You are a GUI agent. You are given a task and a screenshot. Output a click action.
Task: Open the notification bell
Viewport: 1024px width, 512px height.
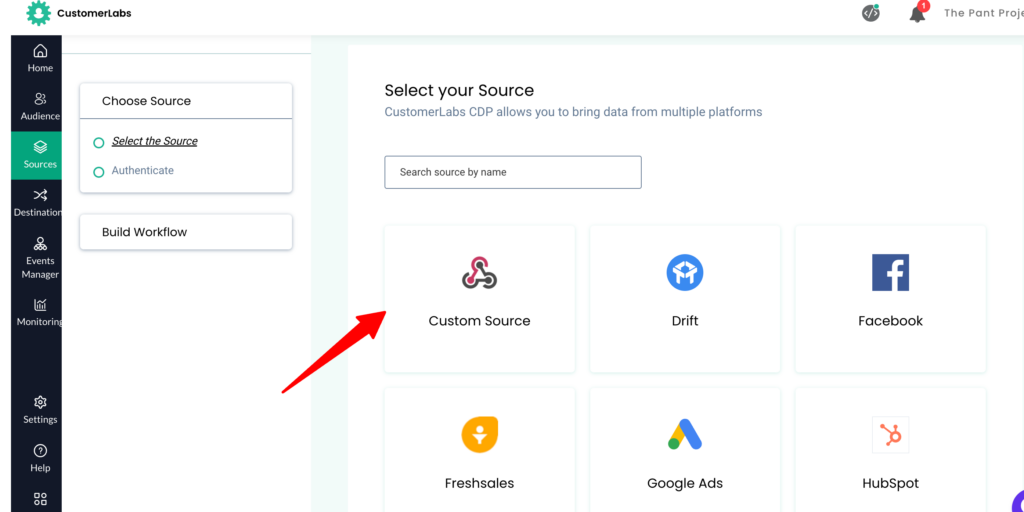[918, 12]
